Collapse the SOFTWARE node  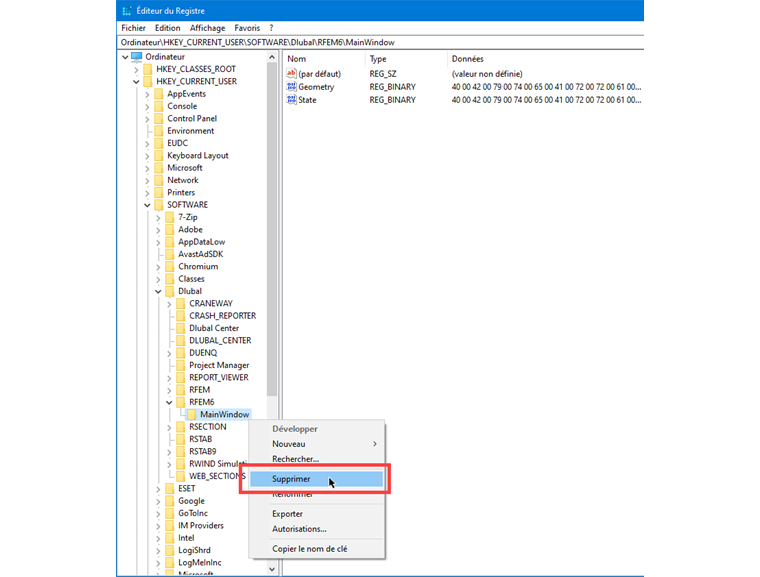[x=147, y=206]
